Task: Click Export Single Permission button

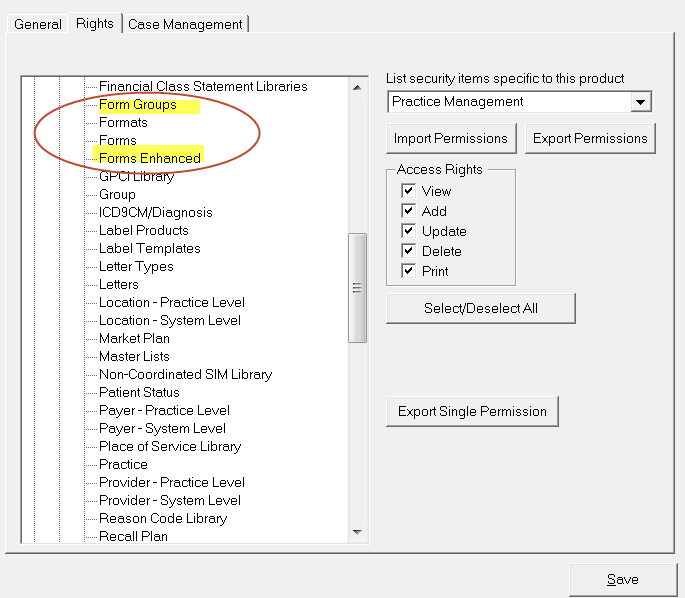Action: [x=472, y=411]
